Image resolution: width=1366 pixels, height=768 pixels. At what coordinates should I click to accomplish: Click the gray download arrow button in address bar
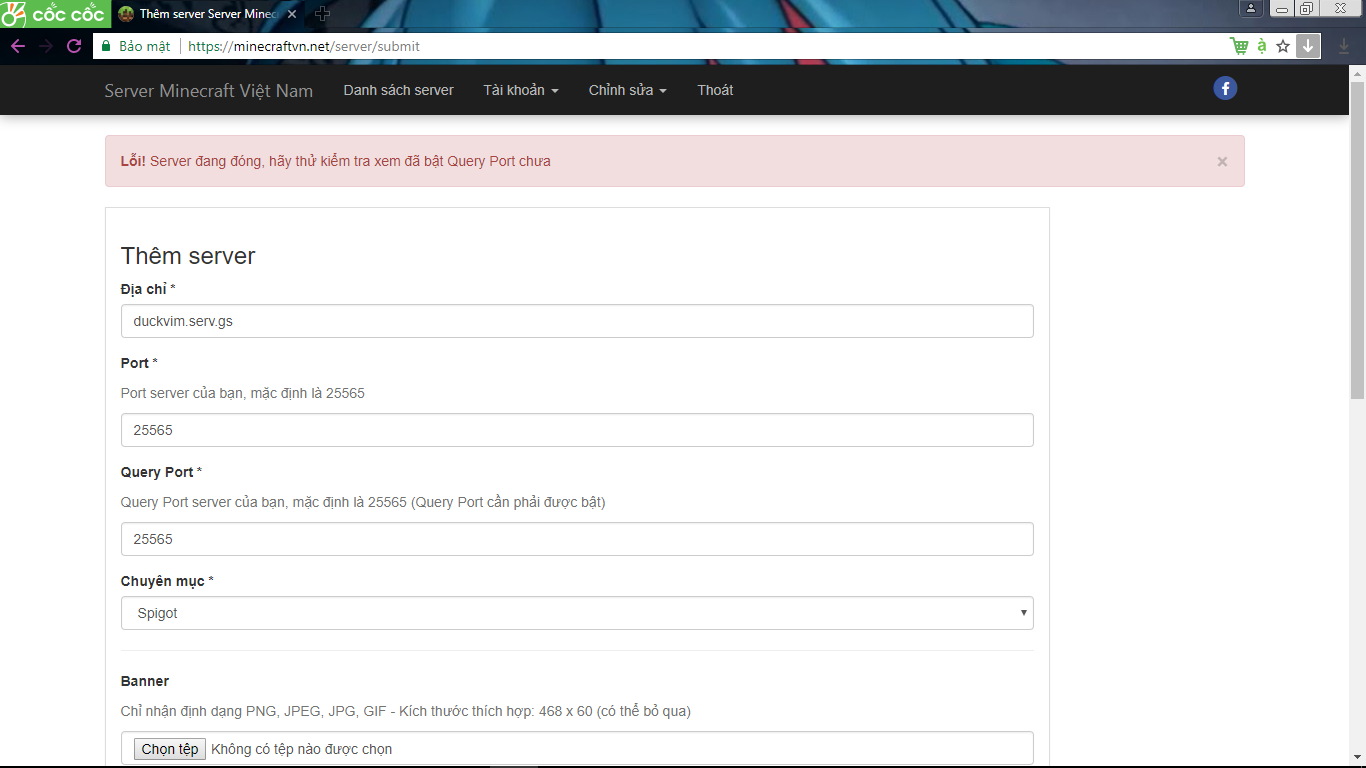pyautogui.click(x=1308, y=46)
